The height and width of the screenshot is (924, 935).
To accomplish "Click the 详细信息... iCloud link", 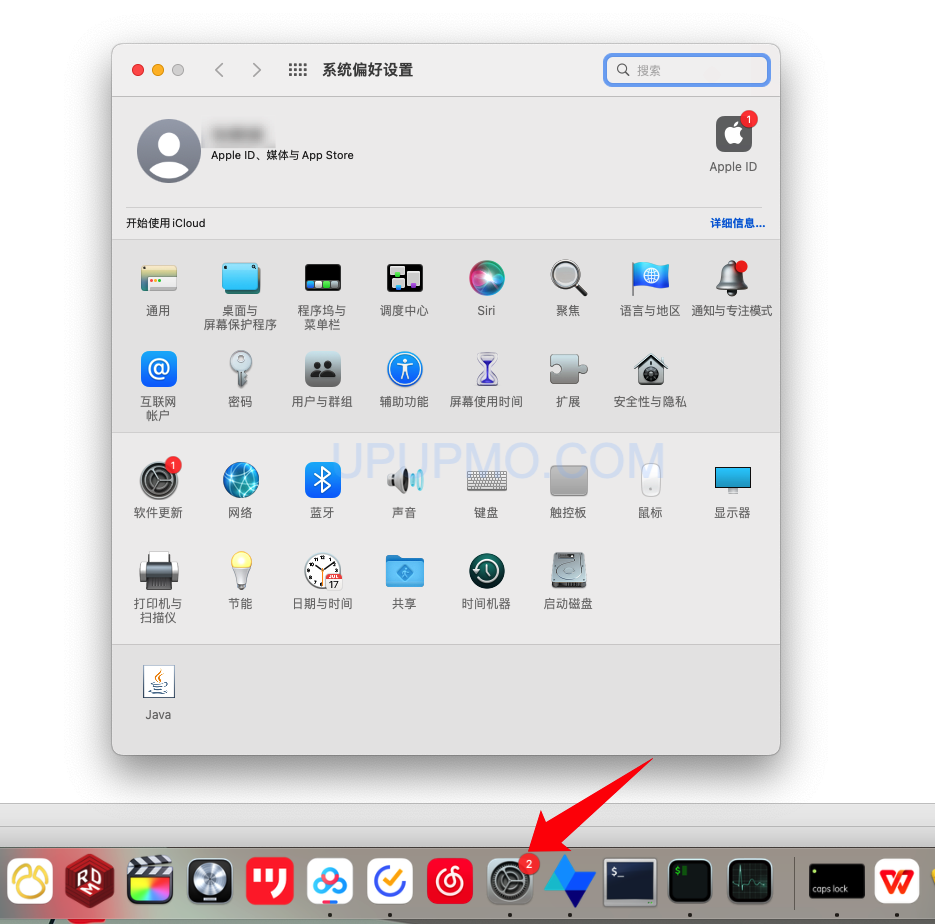I will click(x=737, y=223).
